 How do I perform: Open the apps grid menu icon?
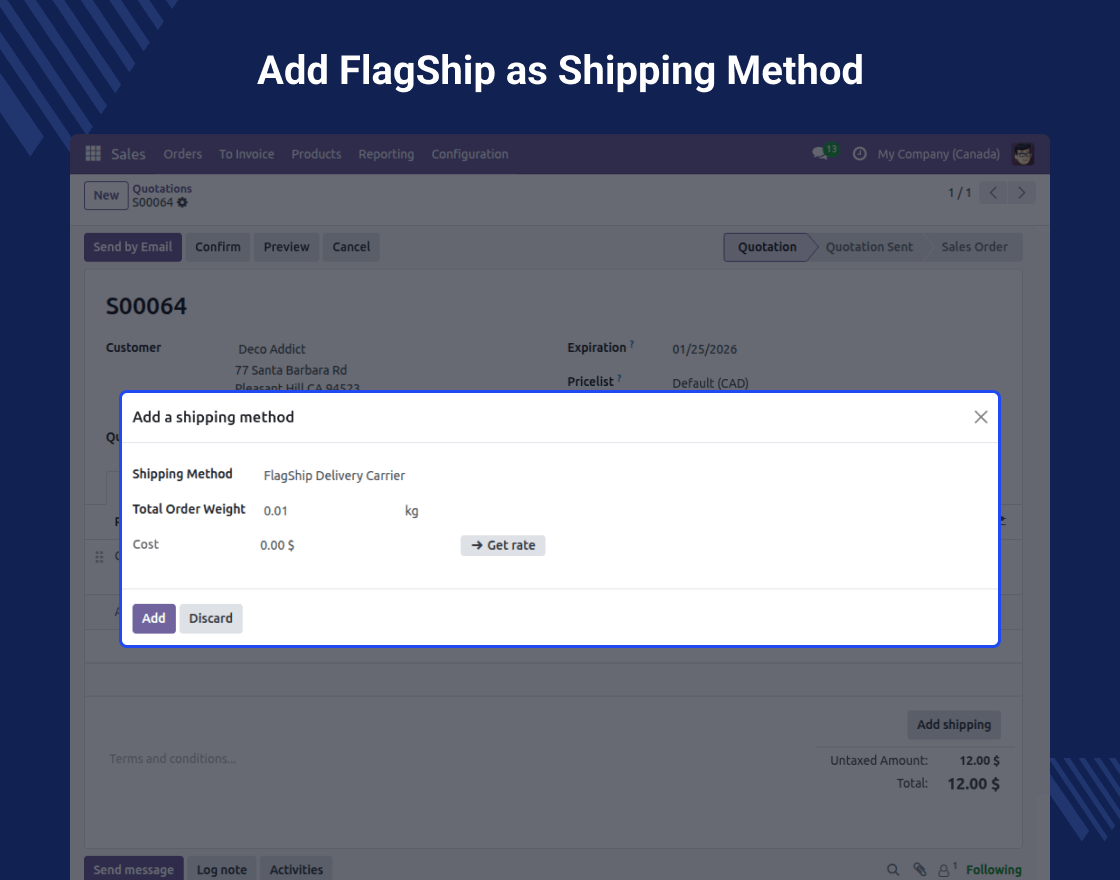tap(93, 154)
